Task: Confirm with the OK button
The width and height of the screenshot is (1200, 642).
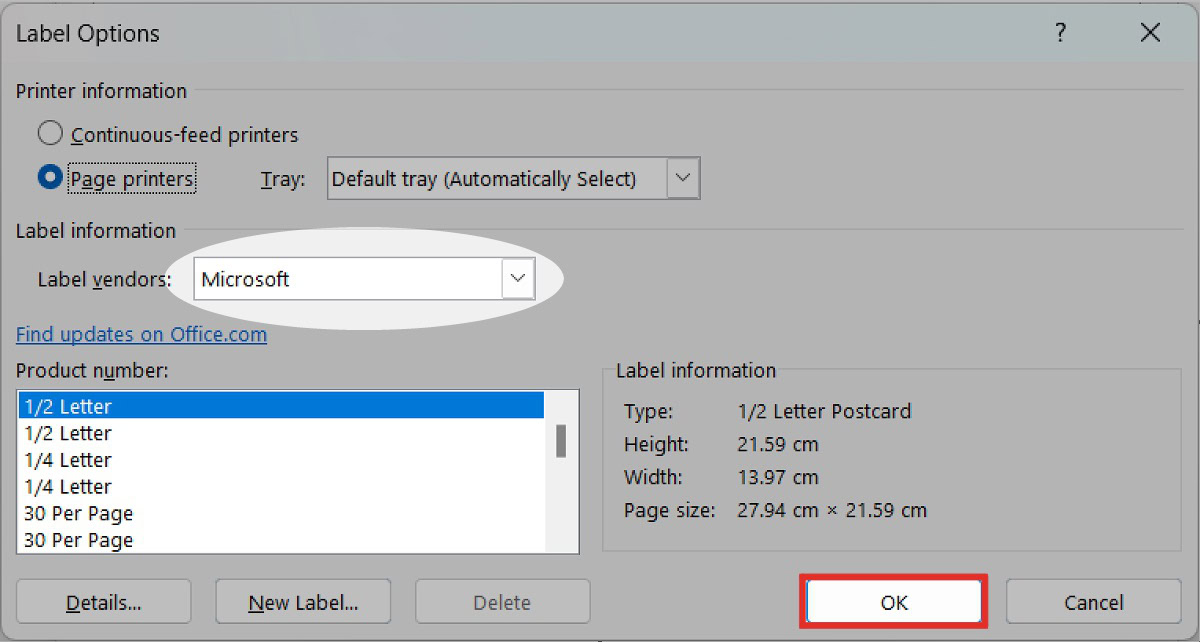Action: coord(893,602)
